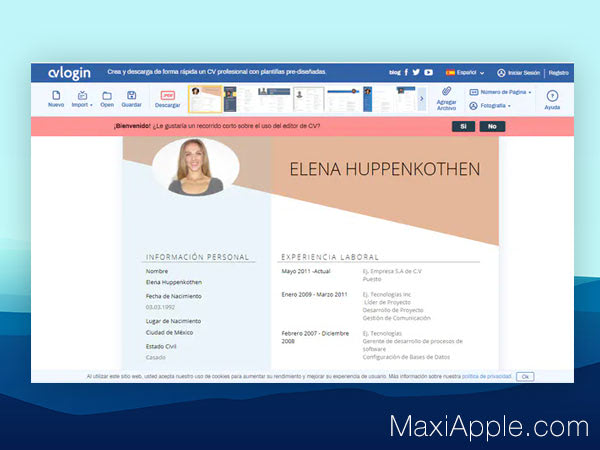Select the INFORMACIÓN PERSONAL section heading
Image resolution: width=600 pixels, height=450 pixels.
tap(197, 257)
